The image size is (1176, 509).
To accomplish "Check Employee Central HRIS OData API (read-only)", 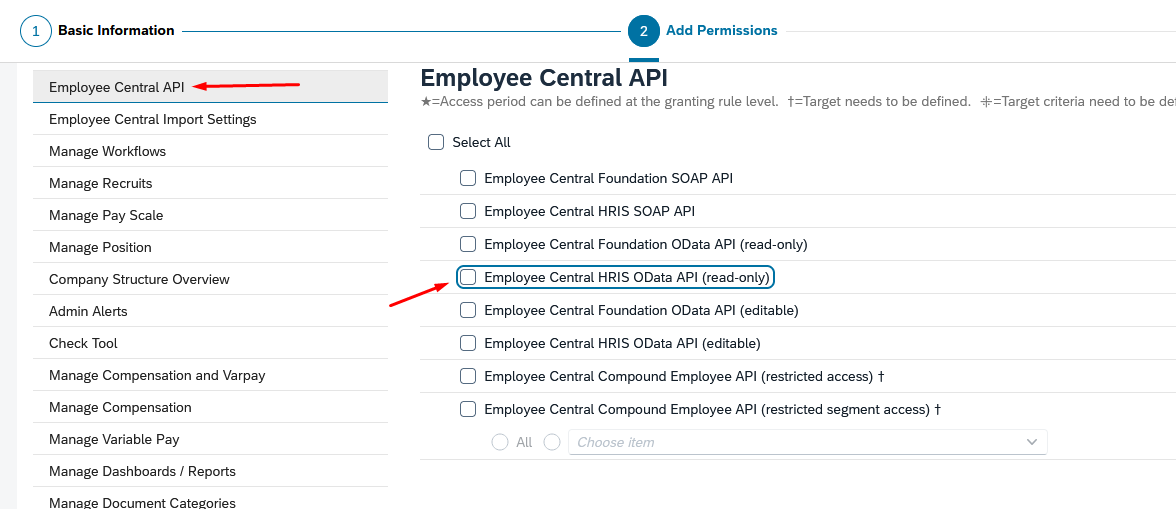I will pos(468,277).
